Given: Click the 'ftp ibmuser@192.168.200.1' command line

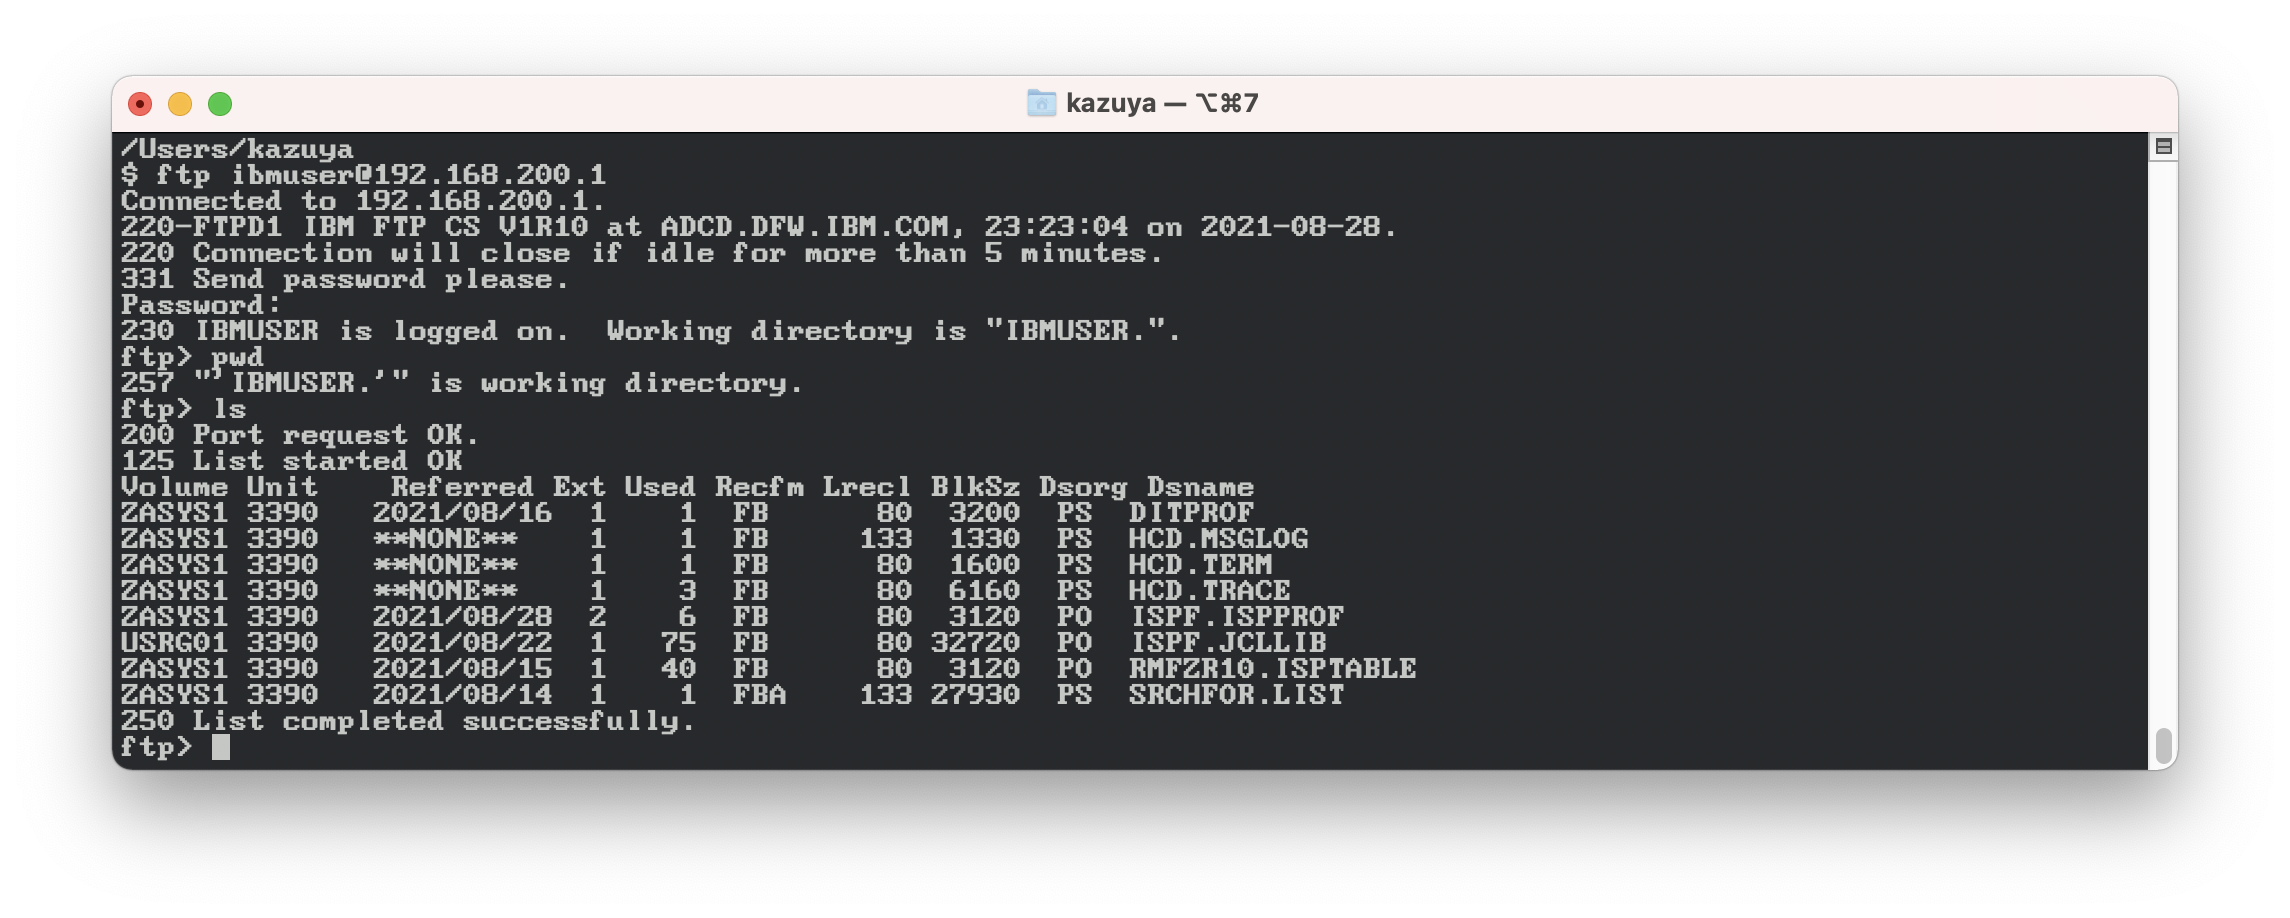Looking at the screenshot, I should [x=364, y=175].
